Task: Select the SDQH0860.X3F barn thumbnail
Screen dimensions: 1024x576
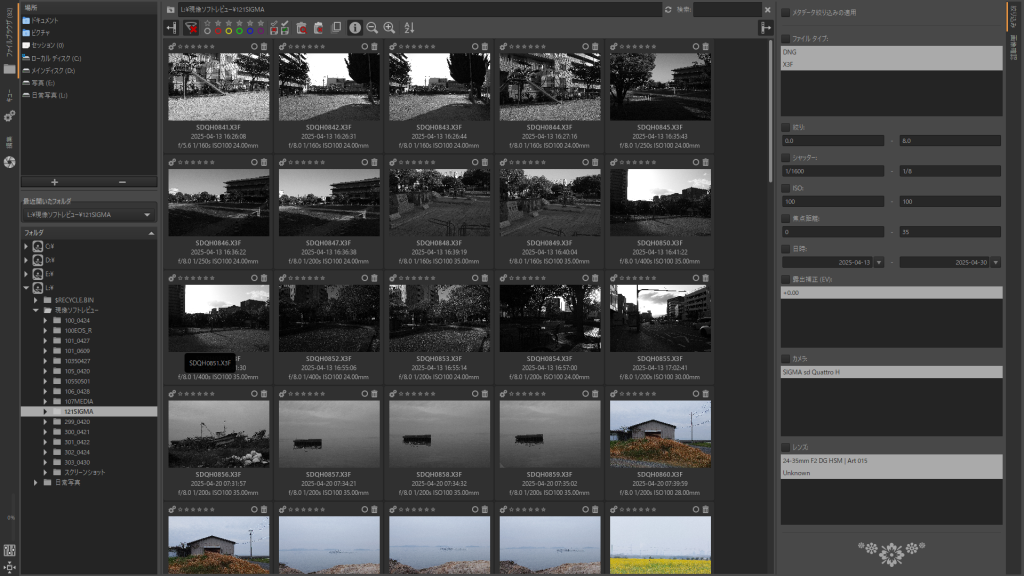Action: coord(660,434)
